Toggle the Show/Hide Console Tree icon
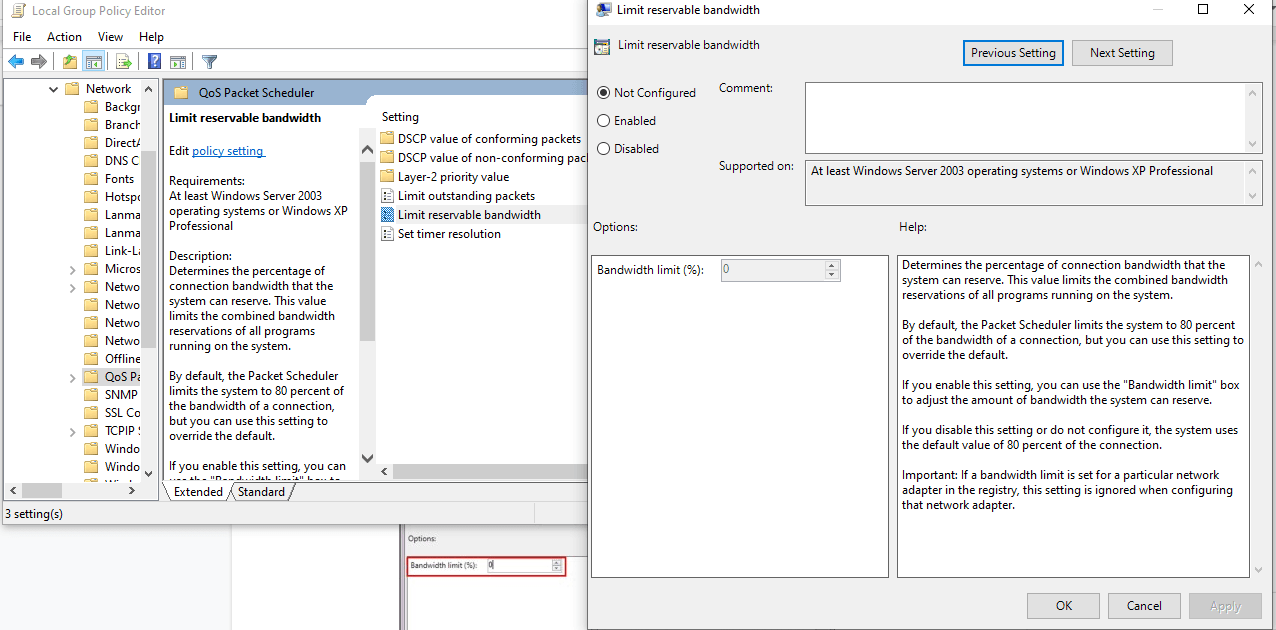Viewport: 1276px width, 630px height. (94, 62)
